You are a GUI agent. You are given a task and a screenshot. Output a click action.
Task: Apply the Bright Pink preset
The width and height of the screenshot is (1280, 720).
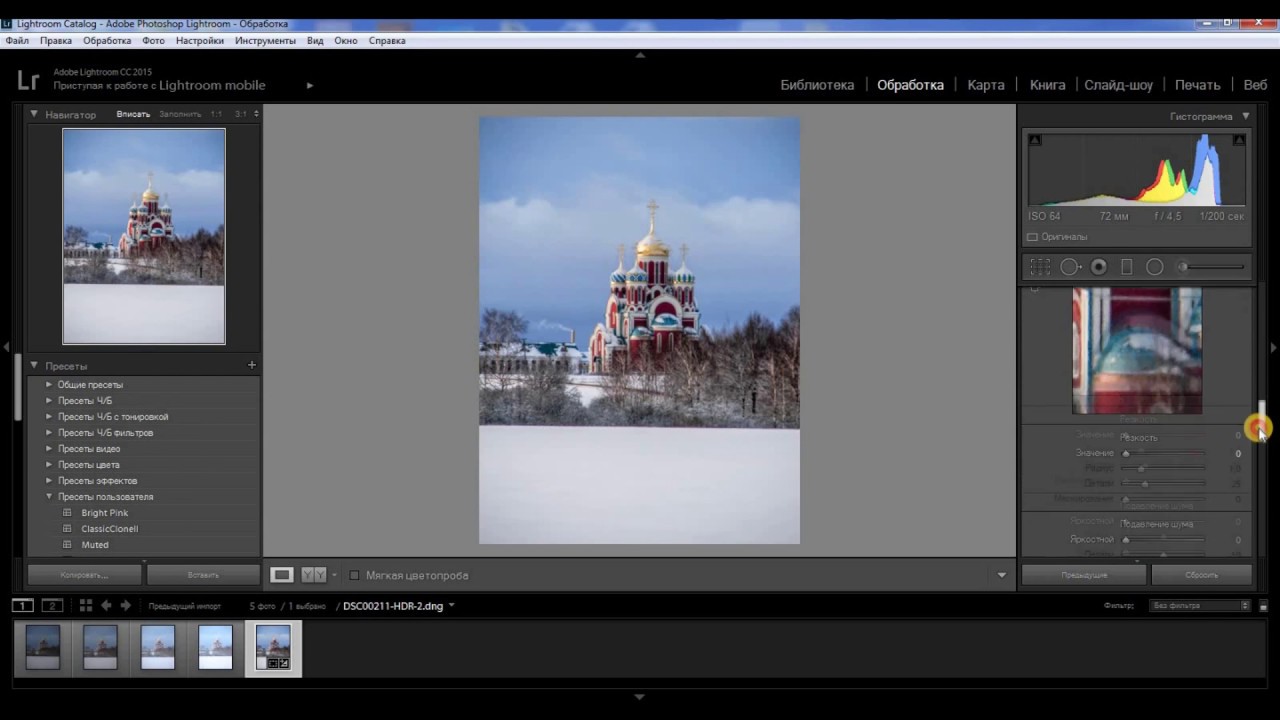pos(105,513)
